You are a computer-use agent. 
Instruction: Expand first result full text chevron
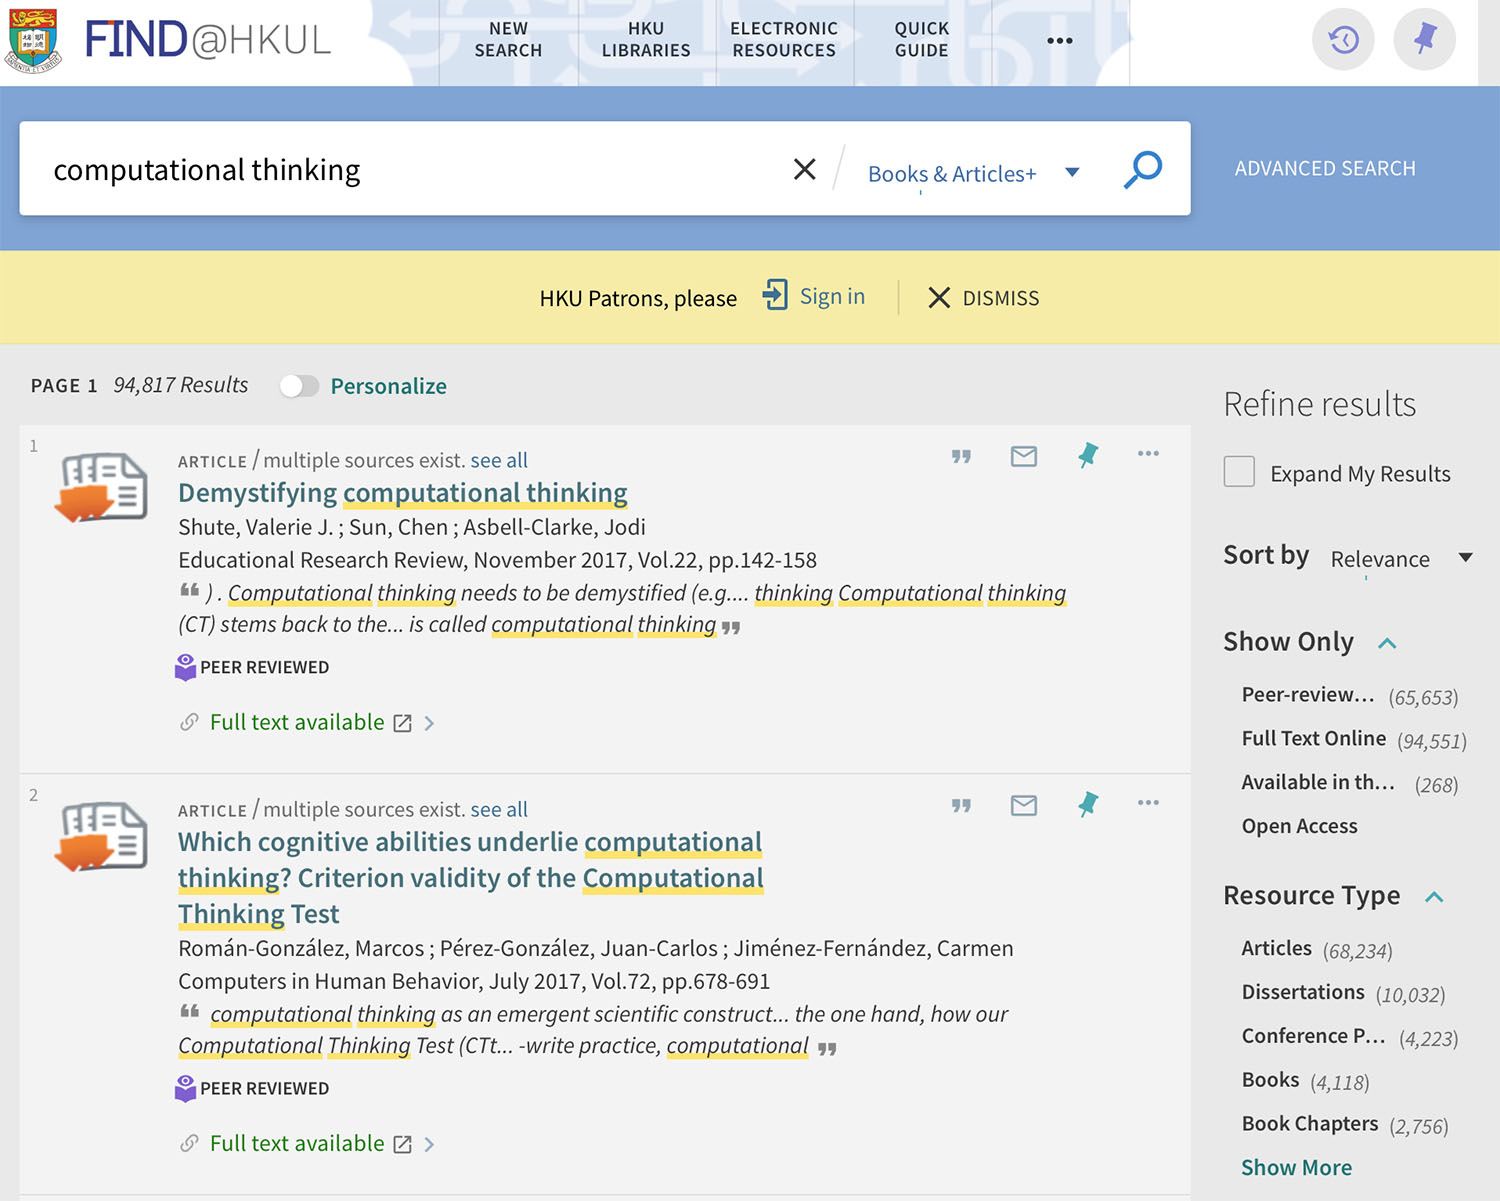pos(429,723)
